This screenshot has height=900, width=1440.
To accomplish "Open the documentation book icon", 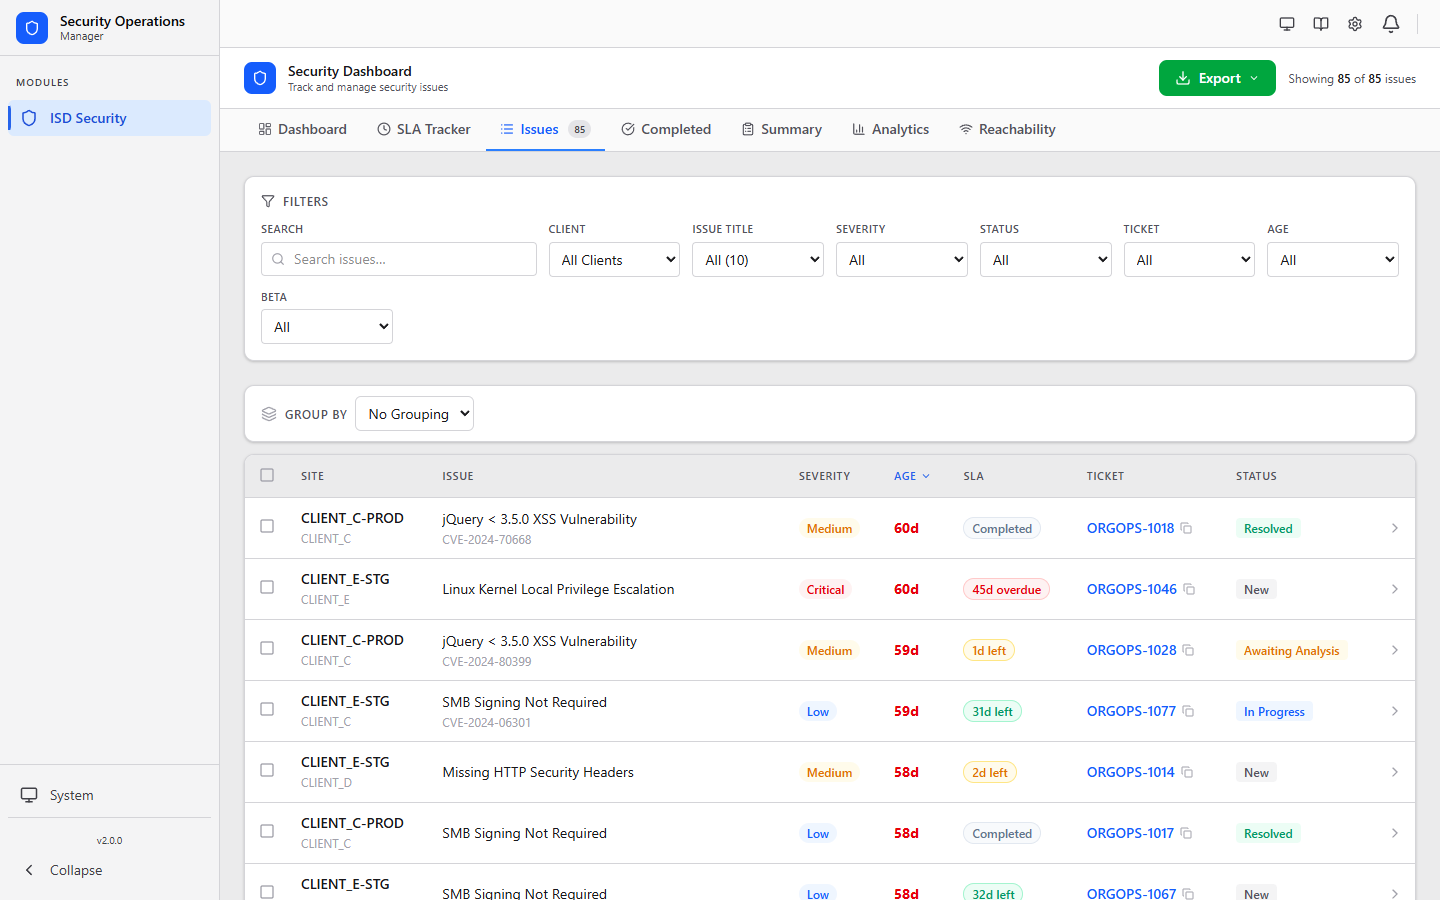I will click(x=1321, y=24).
